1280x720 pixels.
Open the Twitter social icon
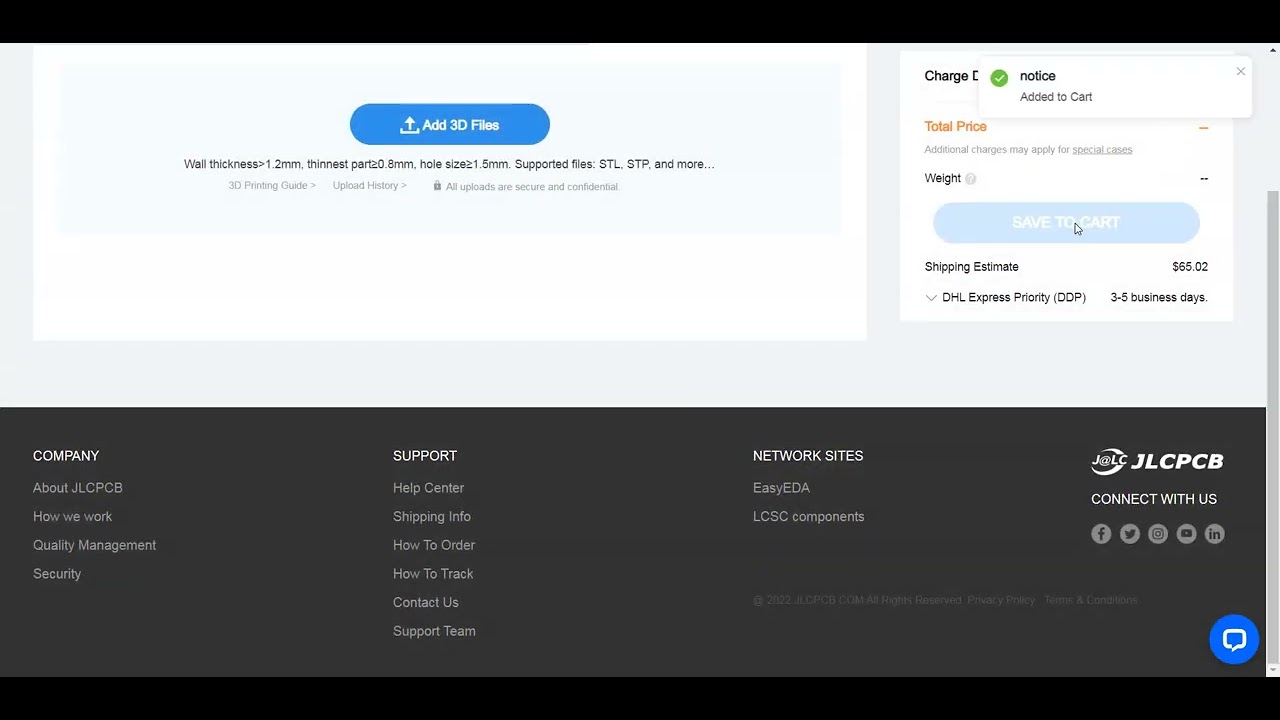coord(1130,534)
